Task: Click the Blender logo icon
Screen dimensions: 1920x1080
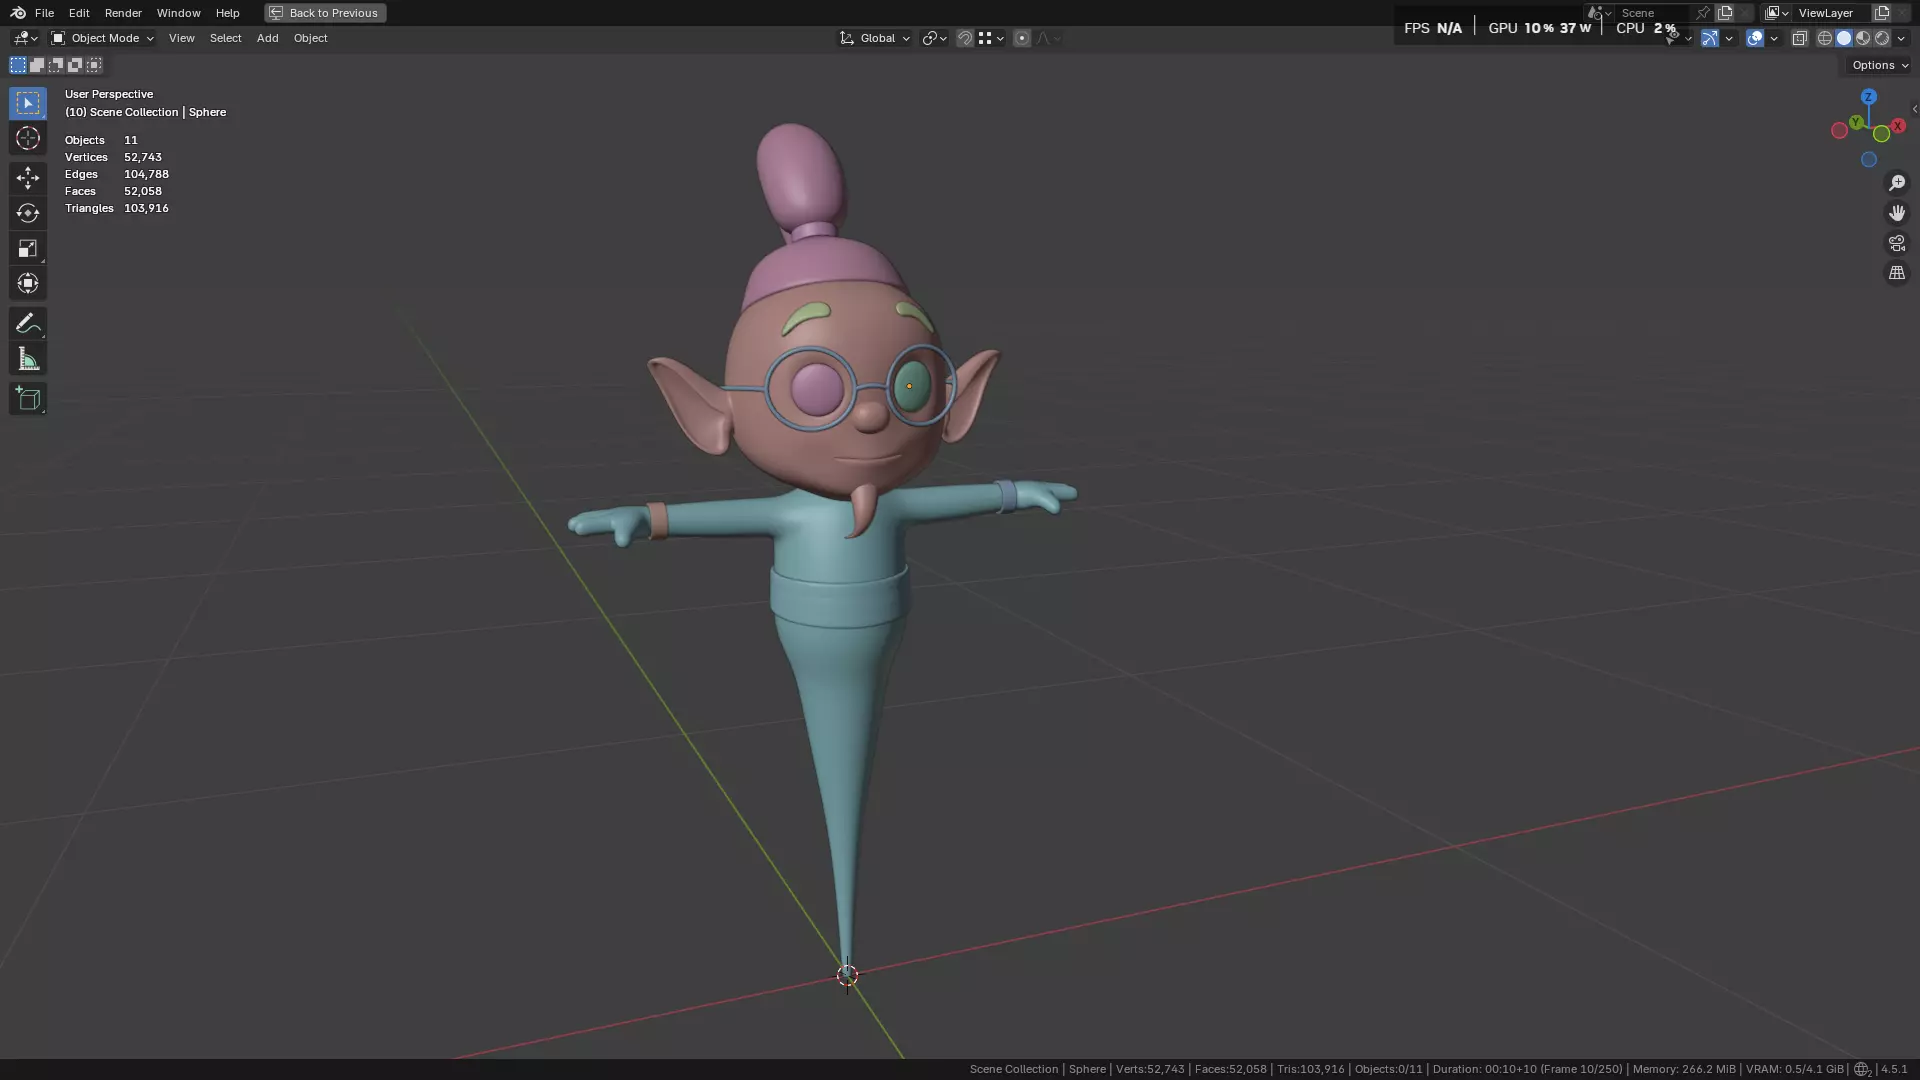Action: (x=18, y=13)
